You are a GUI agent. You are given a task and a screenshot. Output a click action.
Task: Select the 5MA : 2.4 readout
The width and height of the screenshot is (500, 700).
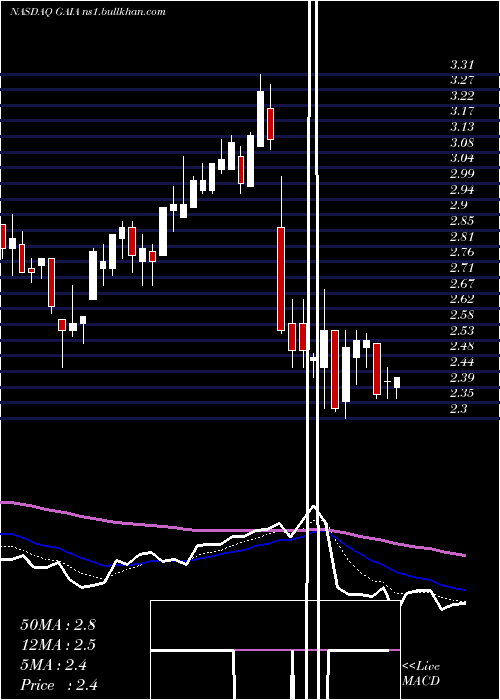pos(54,665)
